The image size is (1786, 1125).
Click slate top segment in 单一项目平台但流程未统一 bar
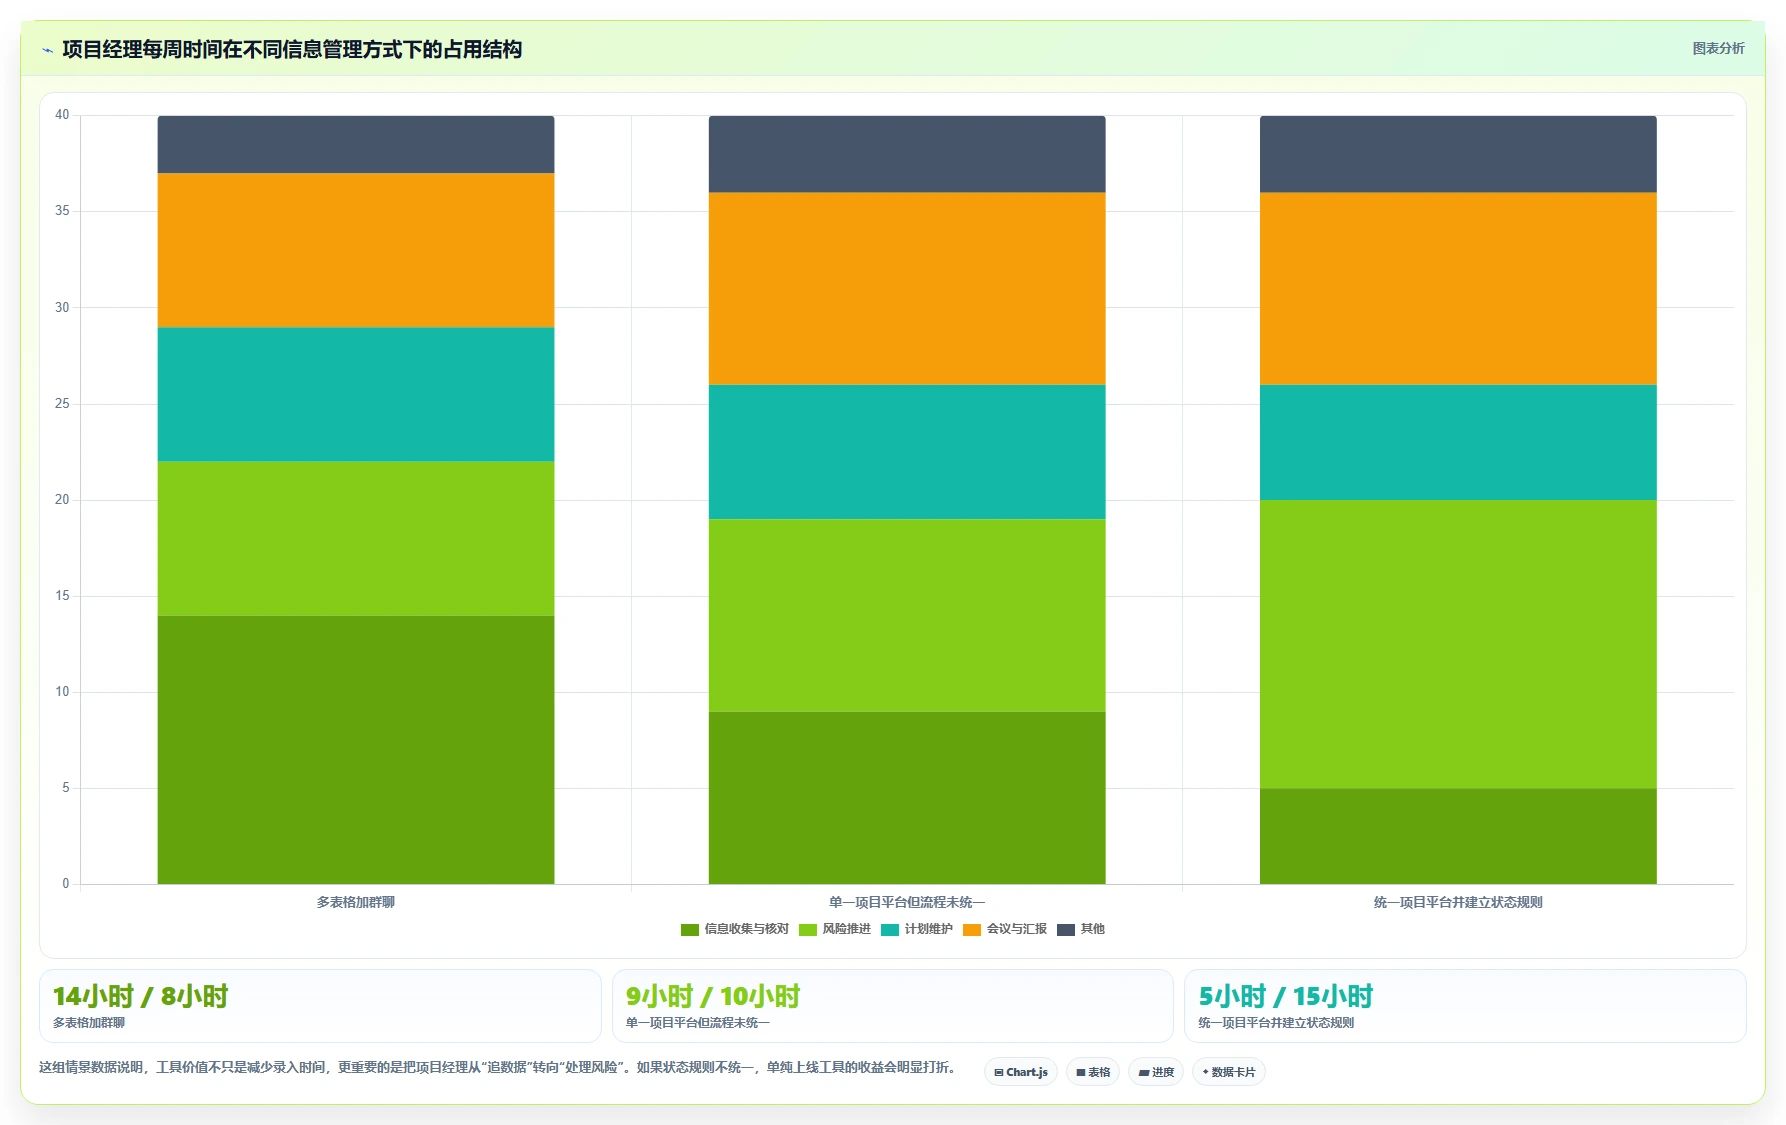coord(907,154)
